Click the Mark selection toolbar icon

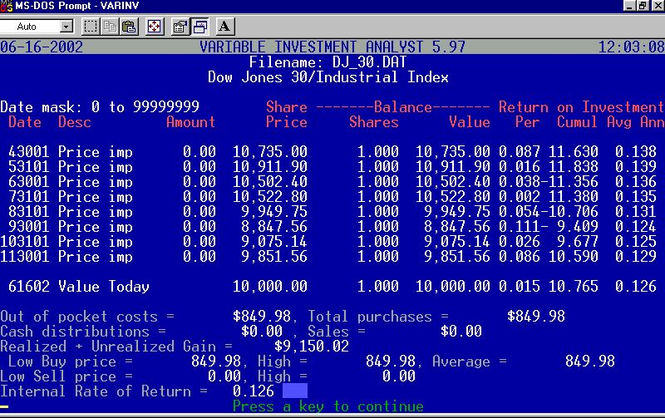[x=90, y=27]
